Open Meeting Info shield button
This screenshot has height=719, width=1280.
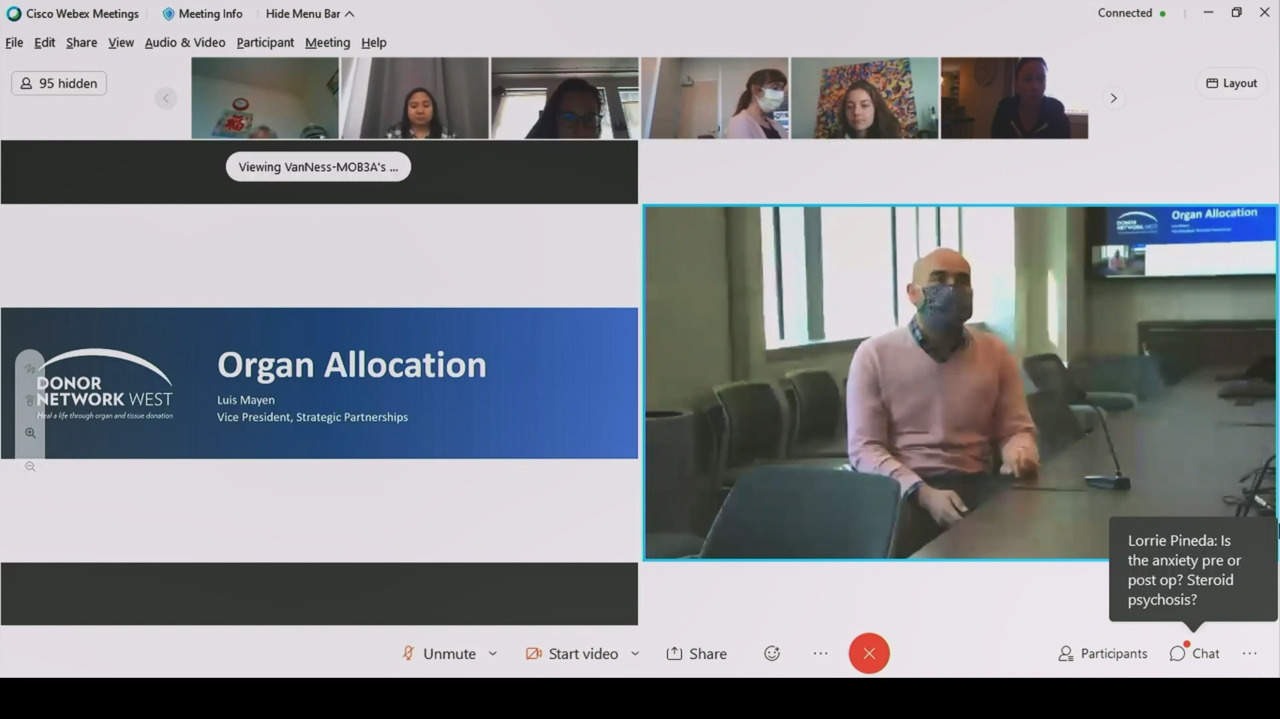(x=202, y=14)
